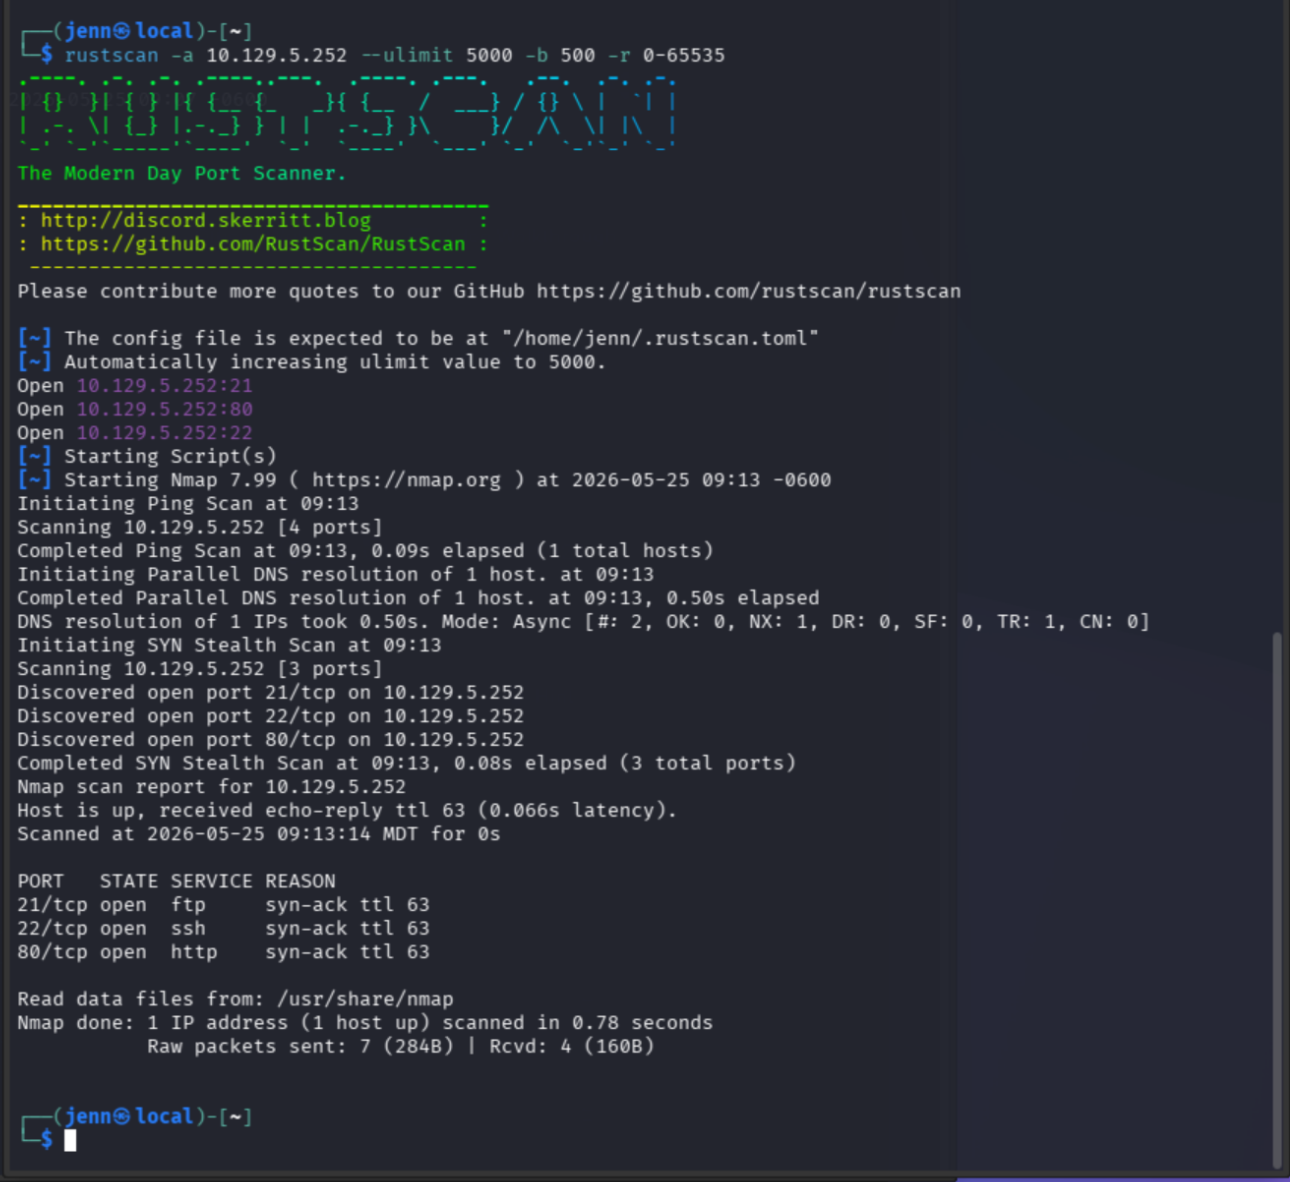The width and height of the screenshot is (1290, 1182).
Task: Select 'Open 10.129.5.252:21' line
Action: click(135, 386)
